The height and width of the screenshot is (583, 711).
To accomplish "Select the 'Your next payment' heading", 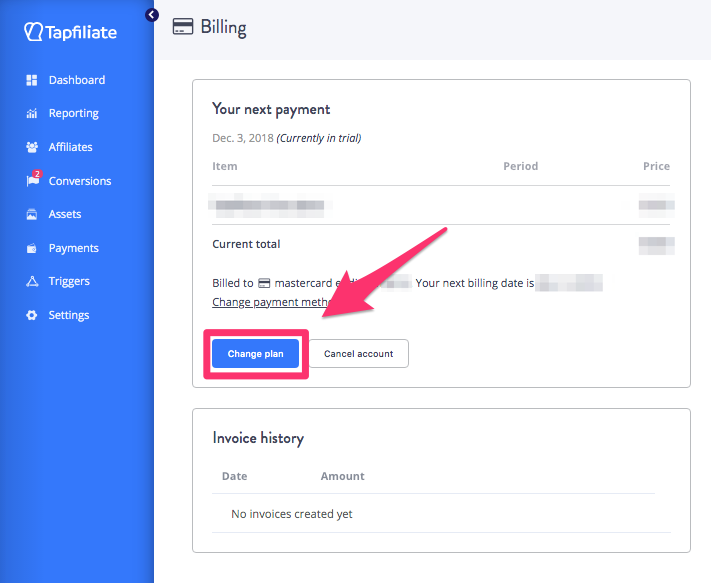I will pyautogui.click(x=271, y=110).
